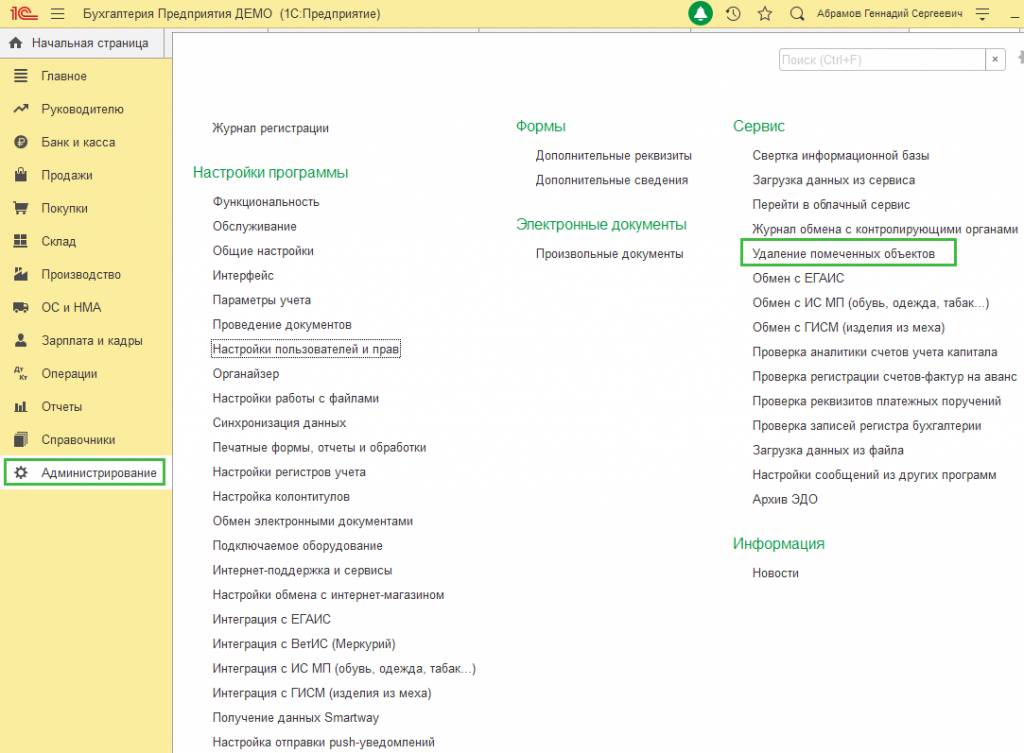The width and height of the screenshot is (1024, 753).
Task: Click the 1C logo icon
Action: [x=24, y=14]
